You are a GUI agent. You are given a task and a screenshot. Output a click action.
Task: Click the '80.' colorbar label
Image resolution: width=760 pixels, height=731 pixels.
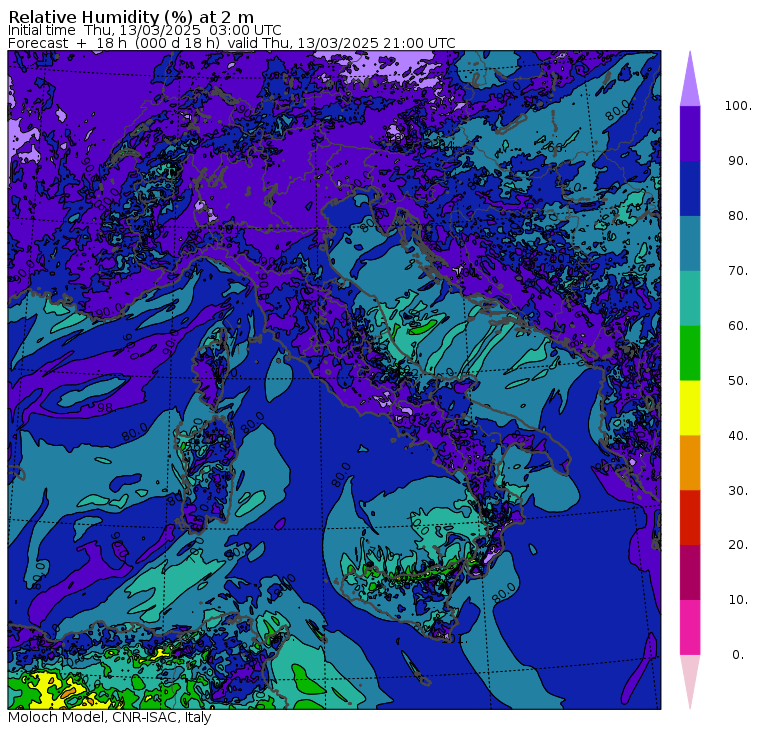[738, 216]
